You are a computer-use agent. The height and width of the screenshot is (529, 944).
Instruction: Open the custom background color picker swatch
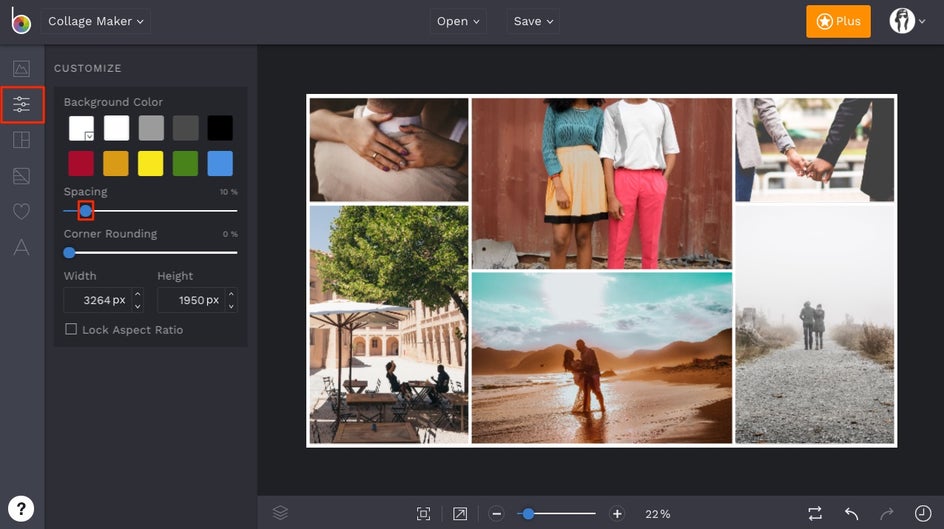(81, 128)
